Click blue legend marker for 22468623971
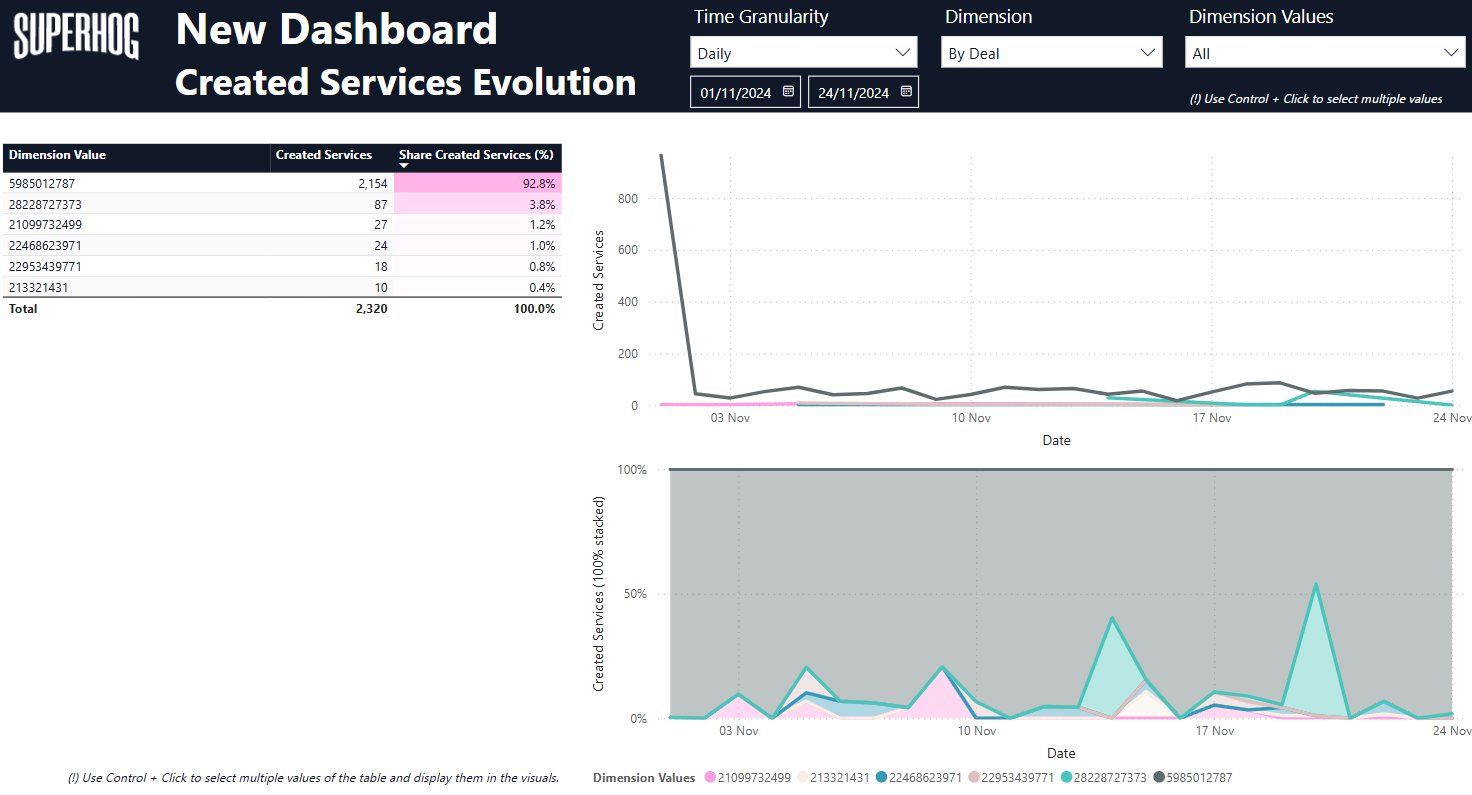Image resolution: width=1472 pixels, height=795 pixels. pos(882,778)
